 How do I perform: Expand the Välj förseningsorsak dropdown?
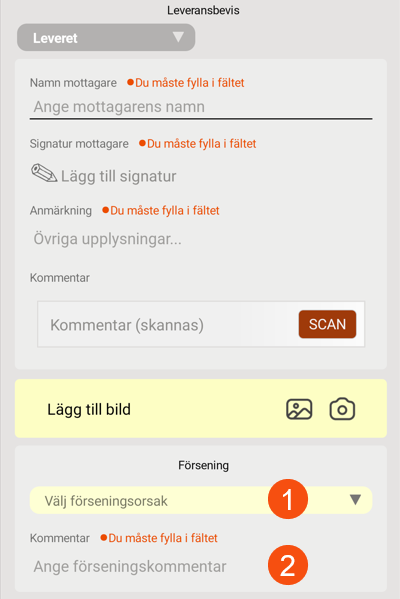point(201,500)
